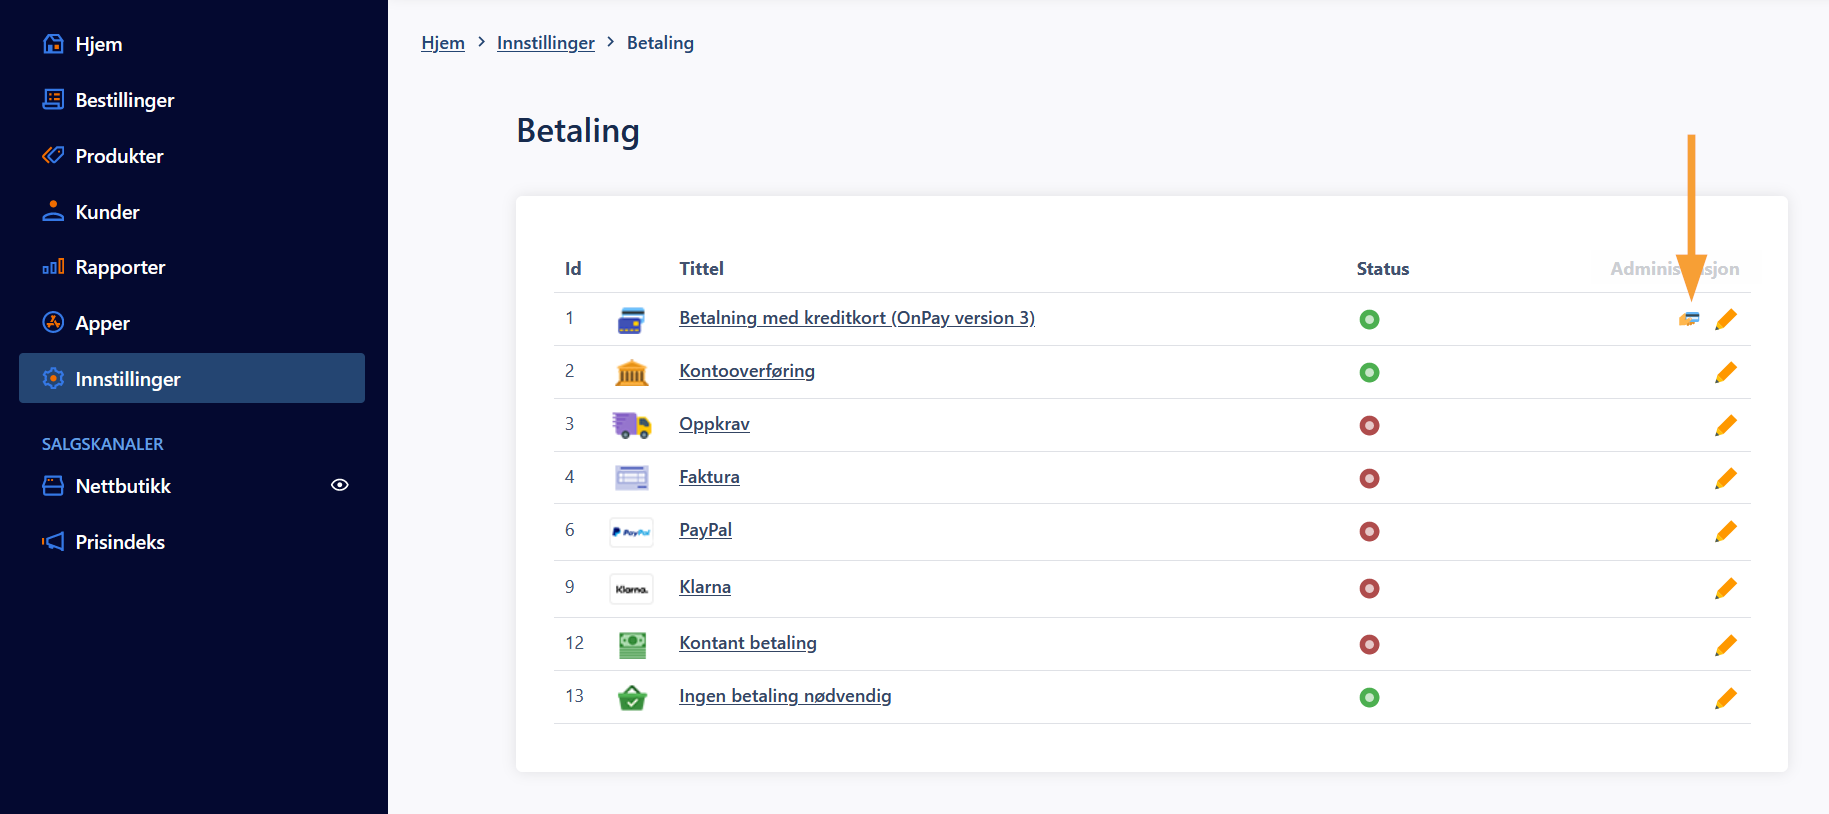Open the Klarna payment link

click(x=704, y=587)
